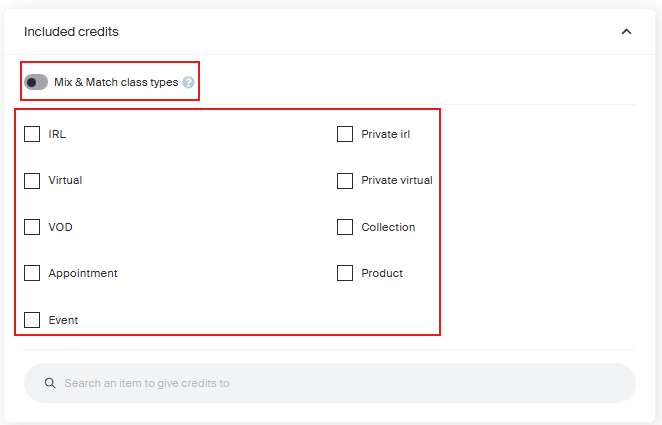The image size is (662, 425).
Task: Click the Included credits header title
Action: pyautogui.click(x=71, y=32)
